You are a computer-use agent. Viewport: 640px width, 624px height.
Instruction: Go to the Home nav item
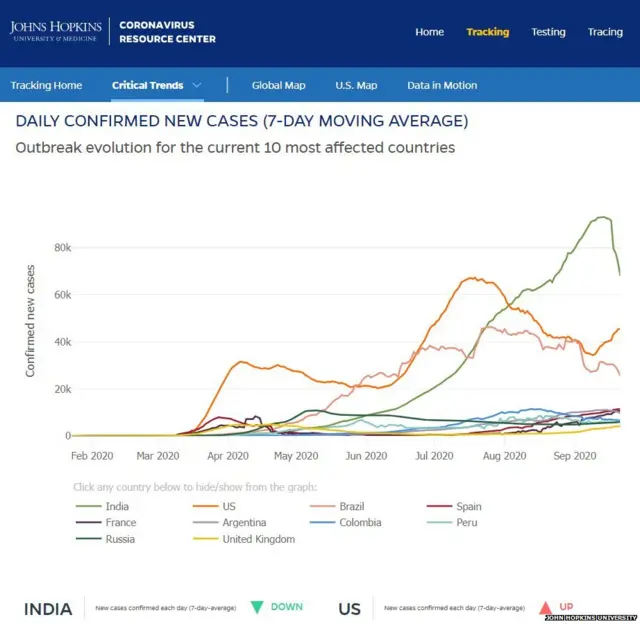pyautogui.click(x=429, y=32)
